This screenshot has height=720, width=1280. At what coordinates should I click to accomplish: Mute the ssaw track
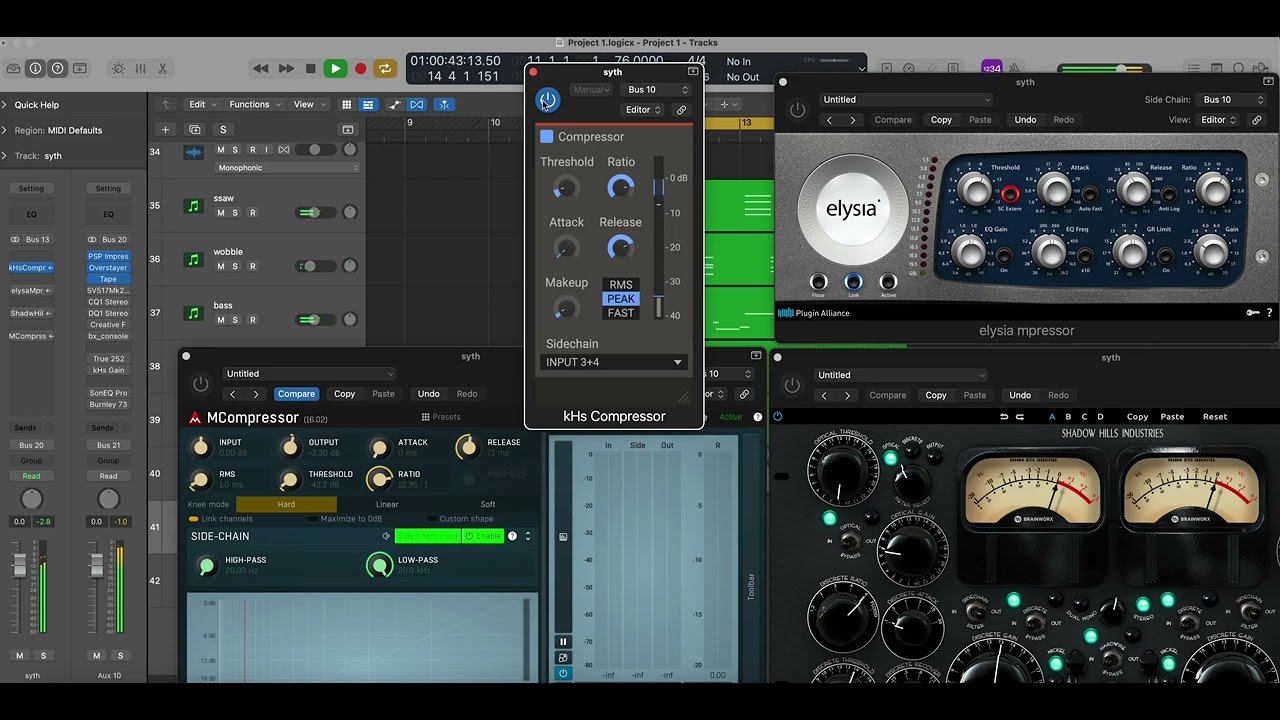(220, 213)
